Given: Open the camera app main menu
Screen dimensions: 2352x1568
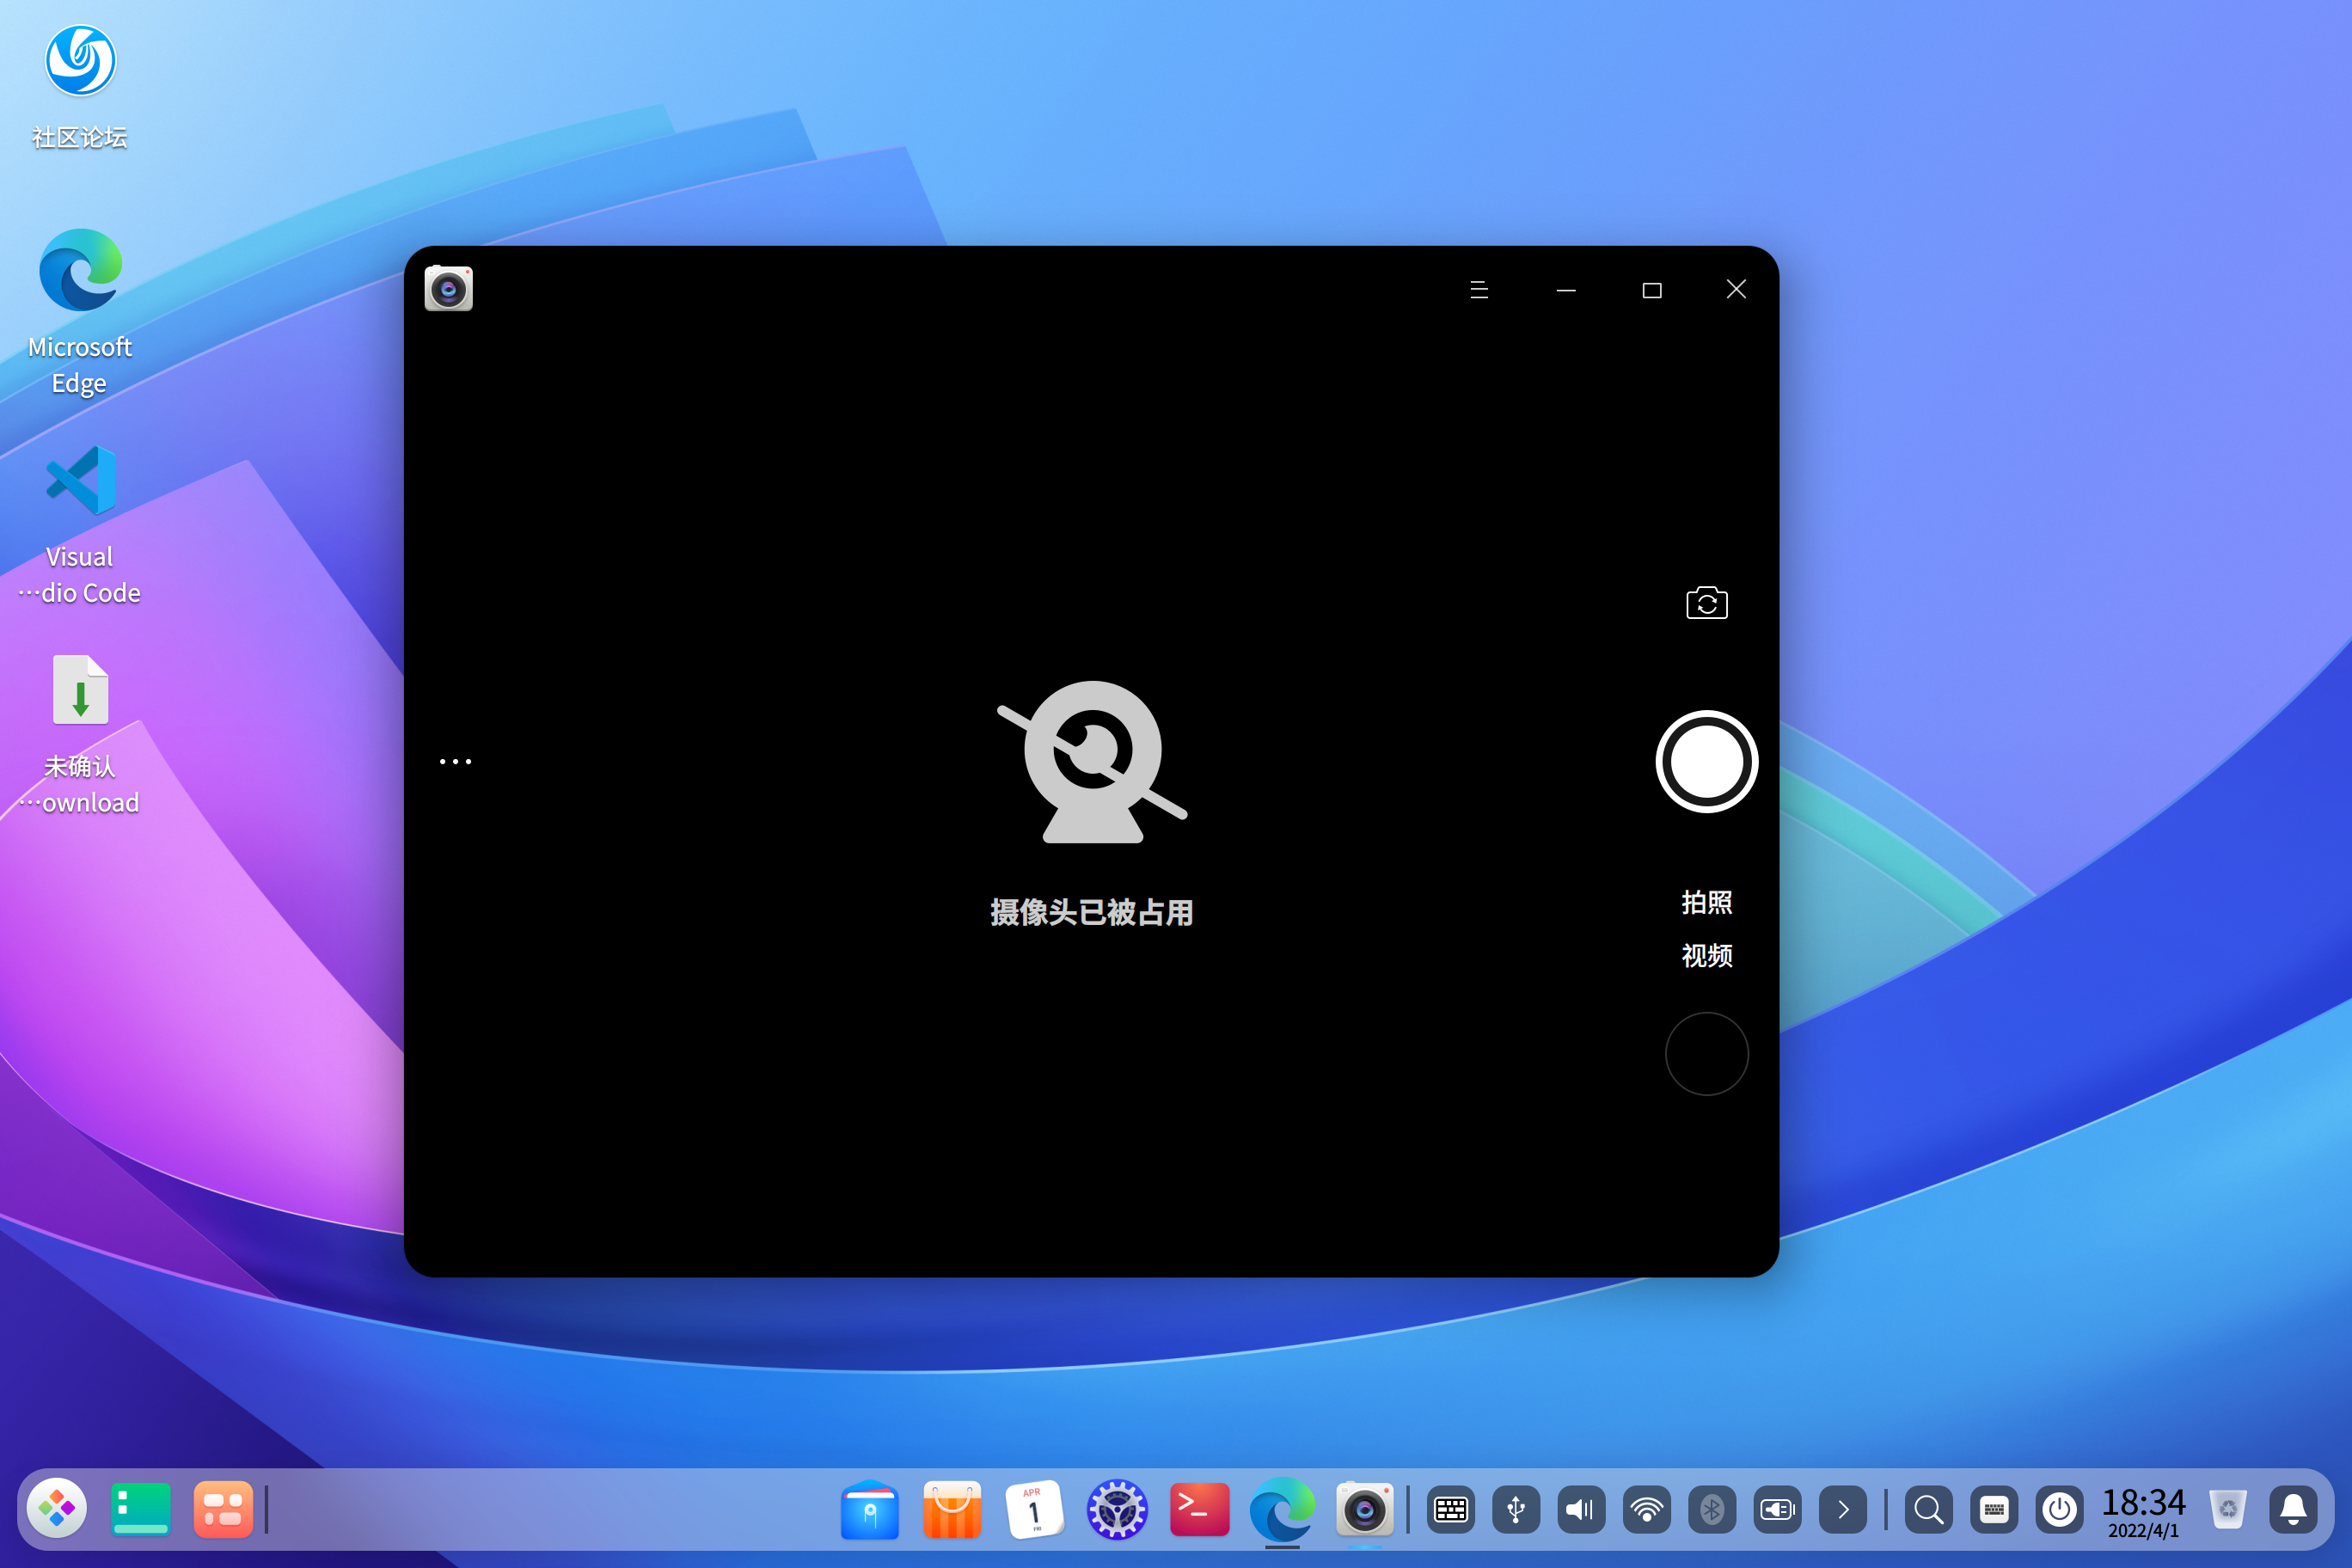Looking at the screenshot, I should (x=1479, y=289).
